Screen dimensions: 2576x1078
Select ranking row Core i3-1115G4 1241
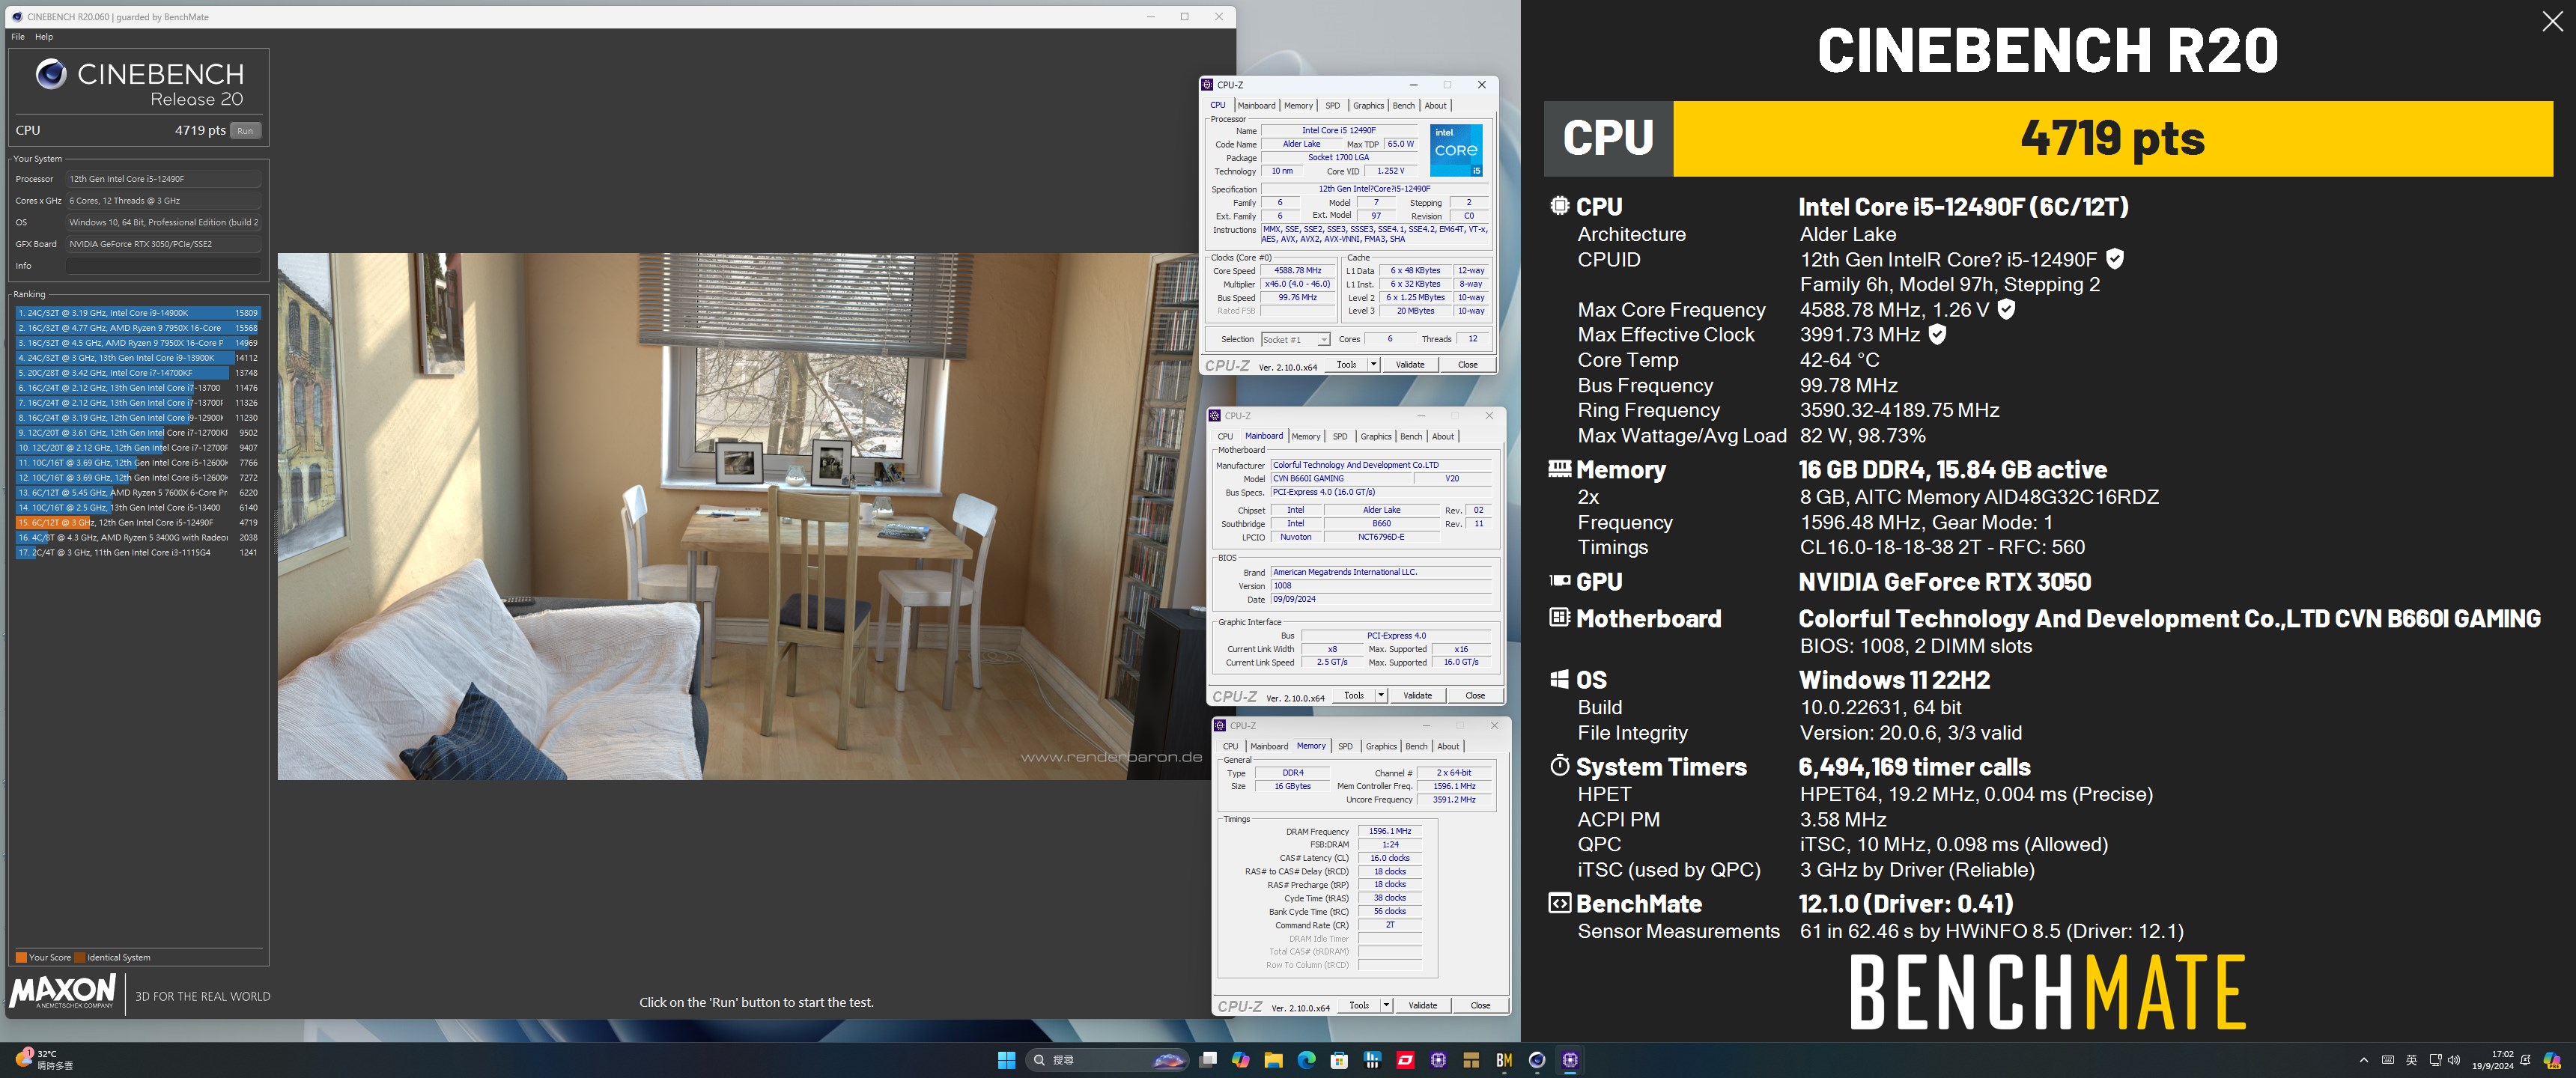(138, 552)
